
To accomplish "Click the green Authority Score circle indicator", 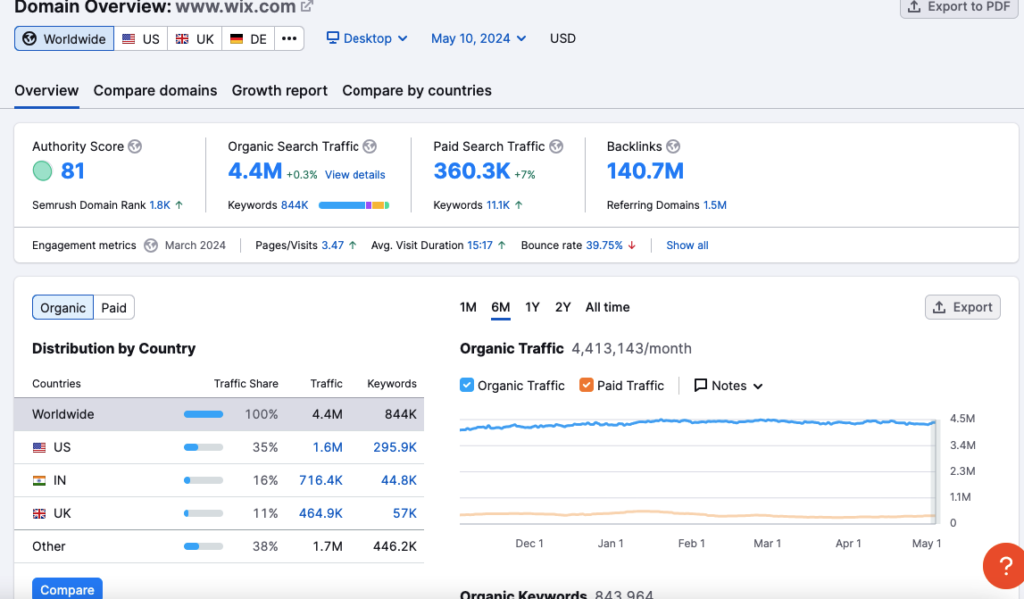I will point(42,171).
